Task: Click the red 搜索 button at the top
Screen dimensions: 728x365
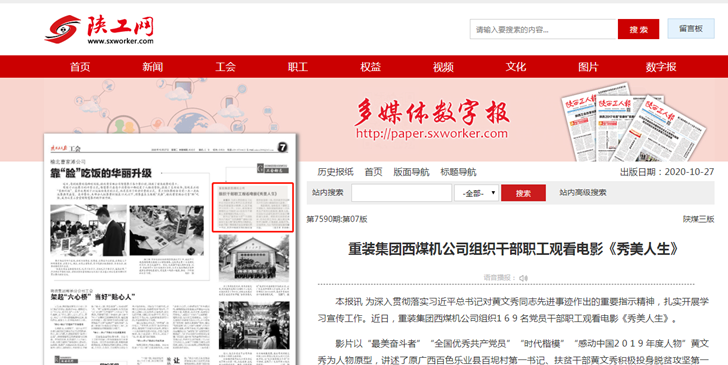Action: pyautogui.click(x=638, y=29)
